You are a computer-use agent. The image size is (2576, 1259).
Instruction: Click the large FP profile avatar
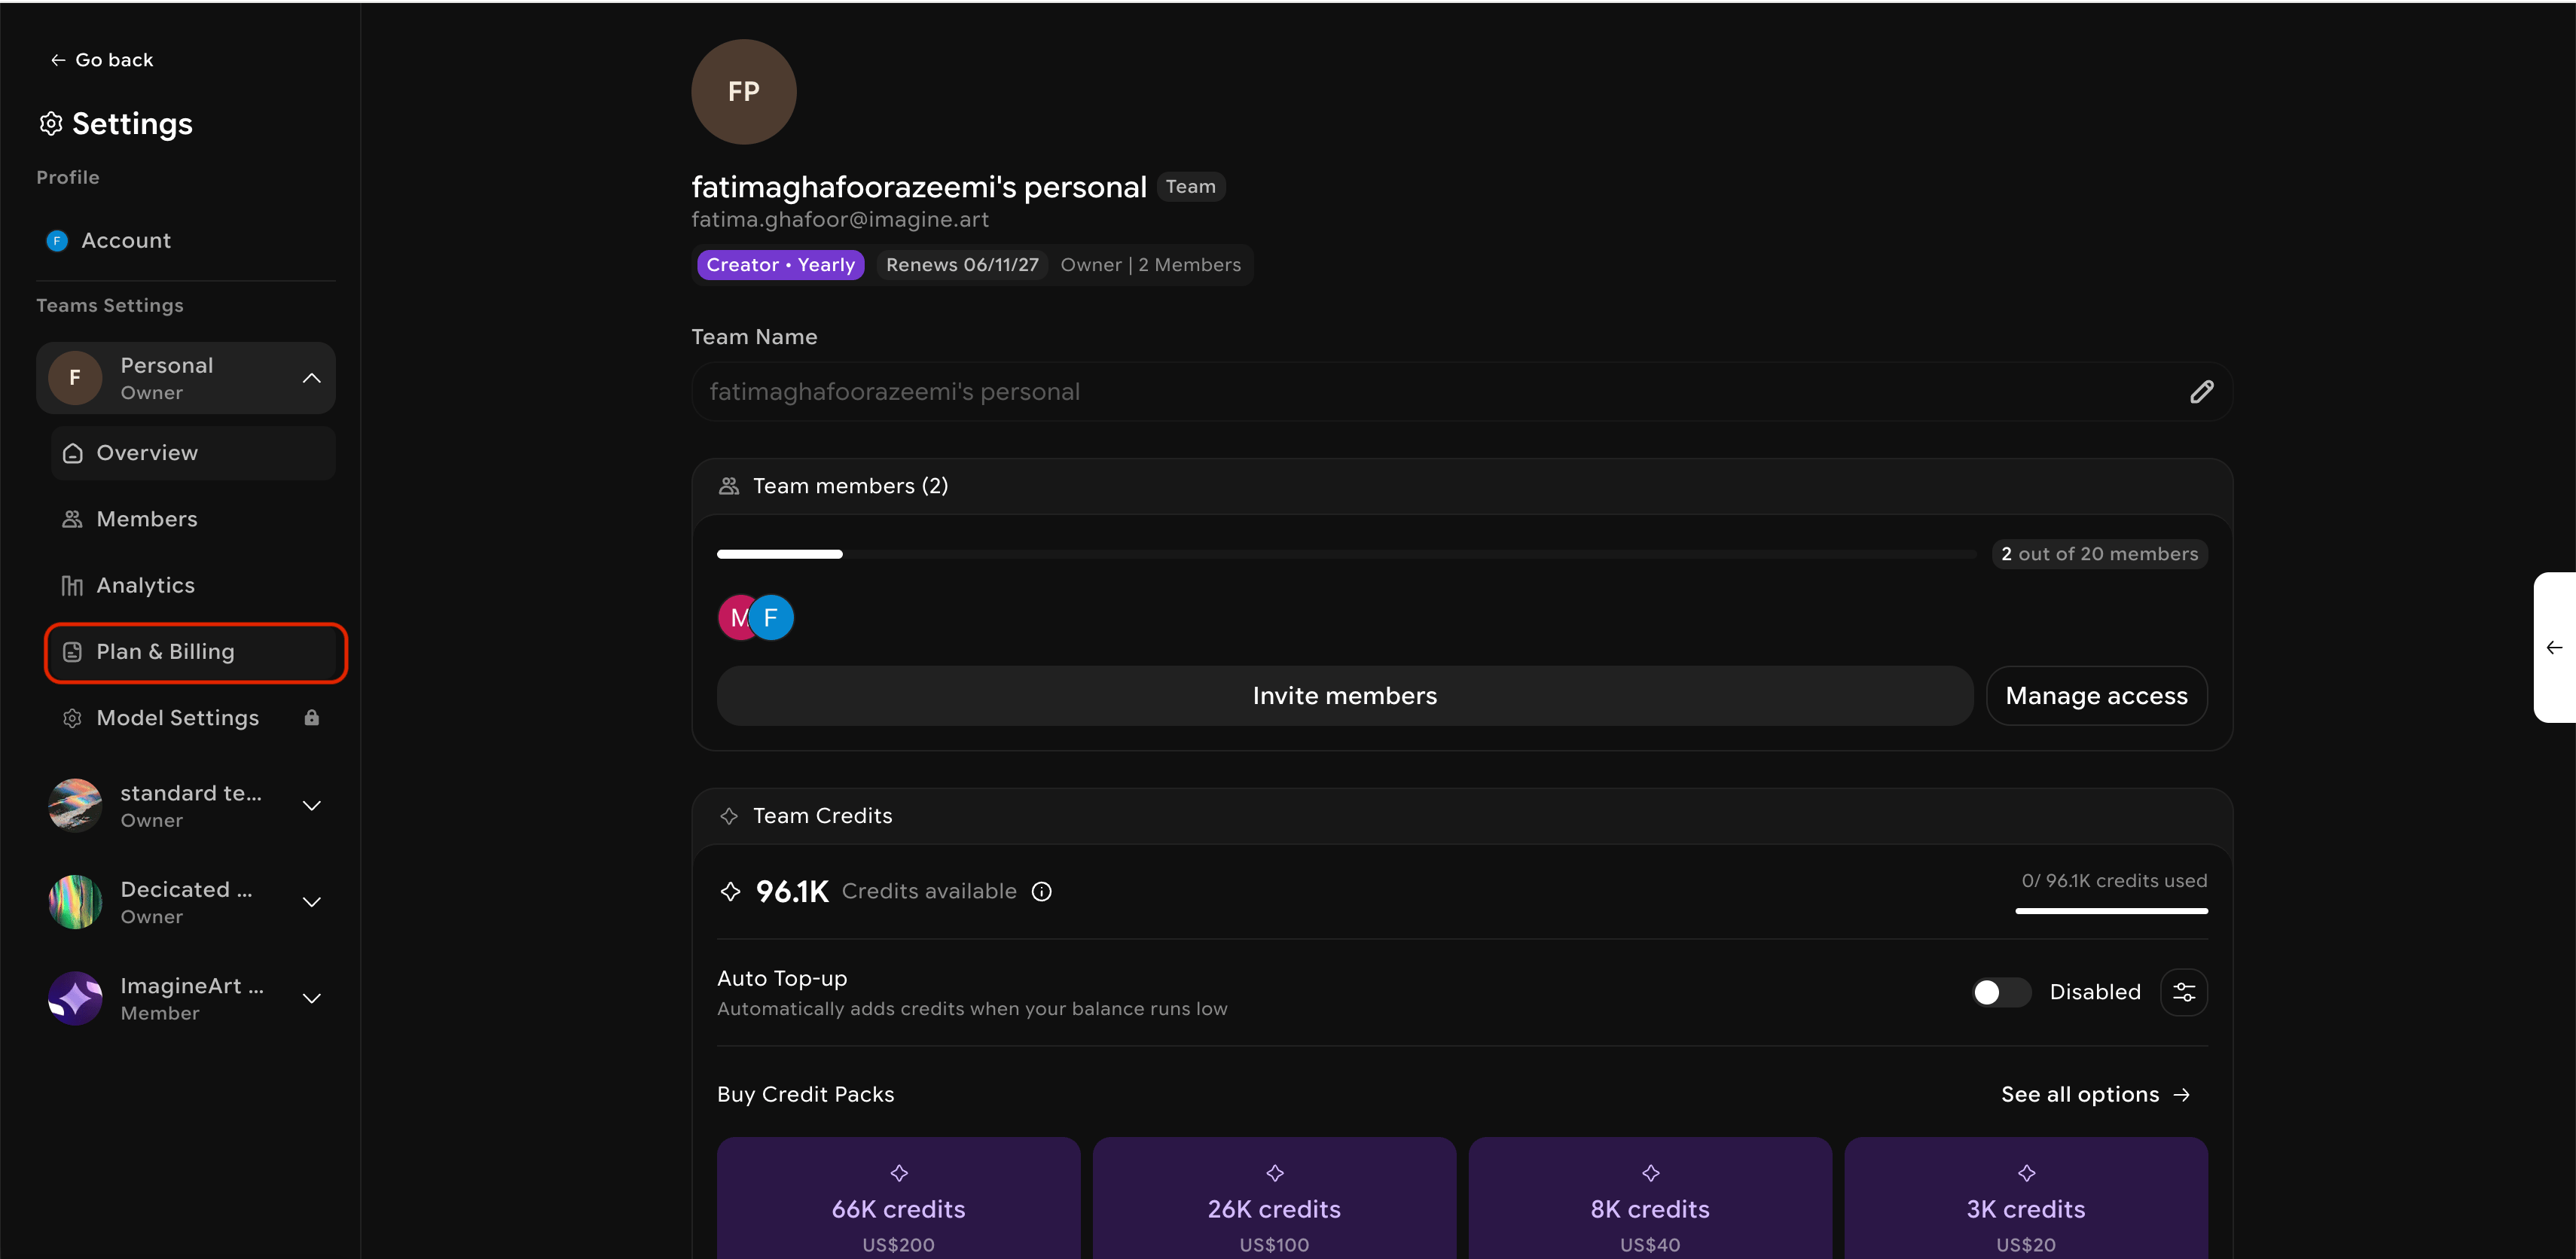(x=743, y=92)
